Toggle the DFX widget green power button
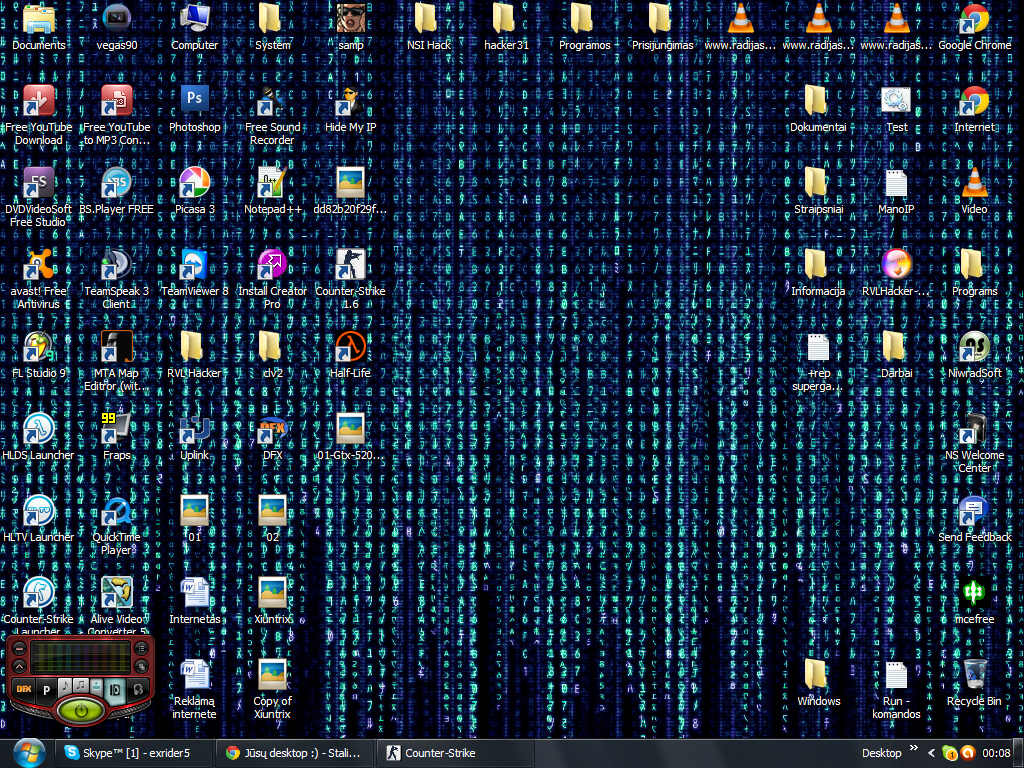 click(x=81, y=711)
